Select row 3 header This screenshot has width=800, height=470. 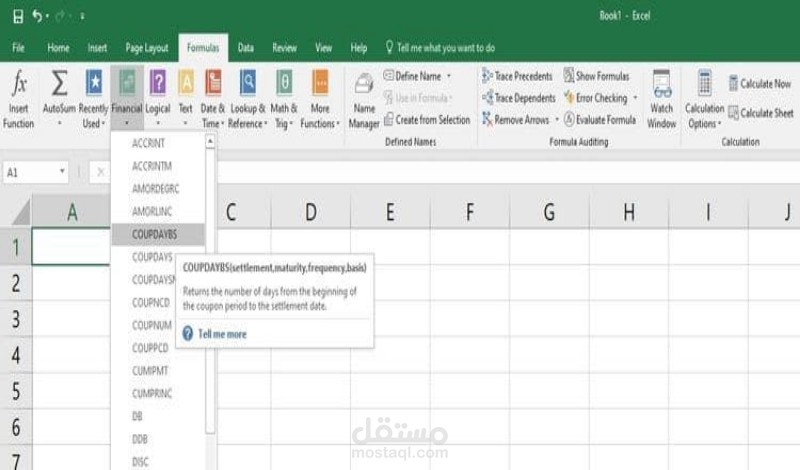16,319
